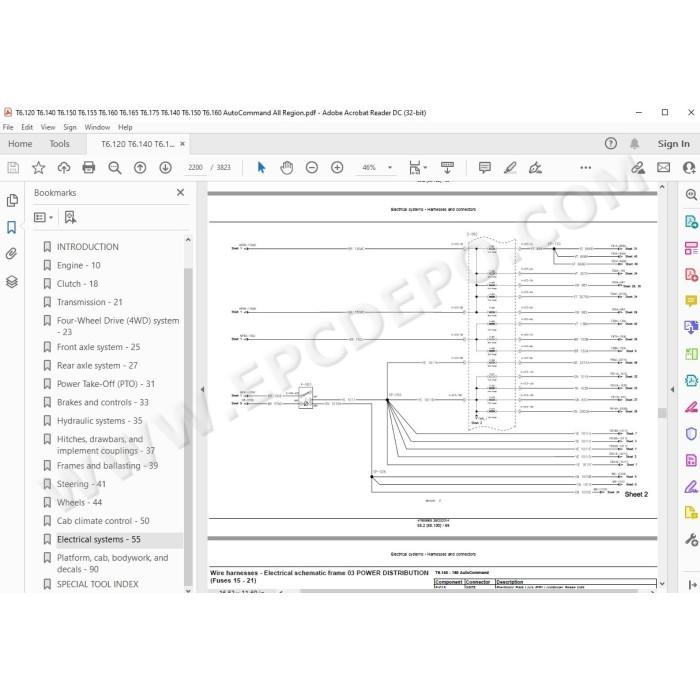Open the Sign menu
Viewport: 700px width, 700px height.
coord(70,127)
